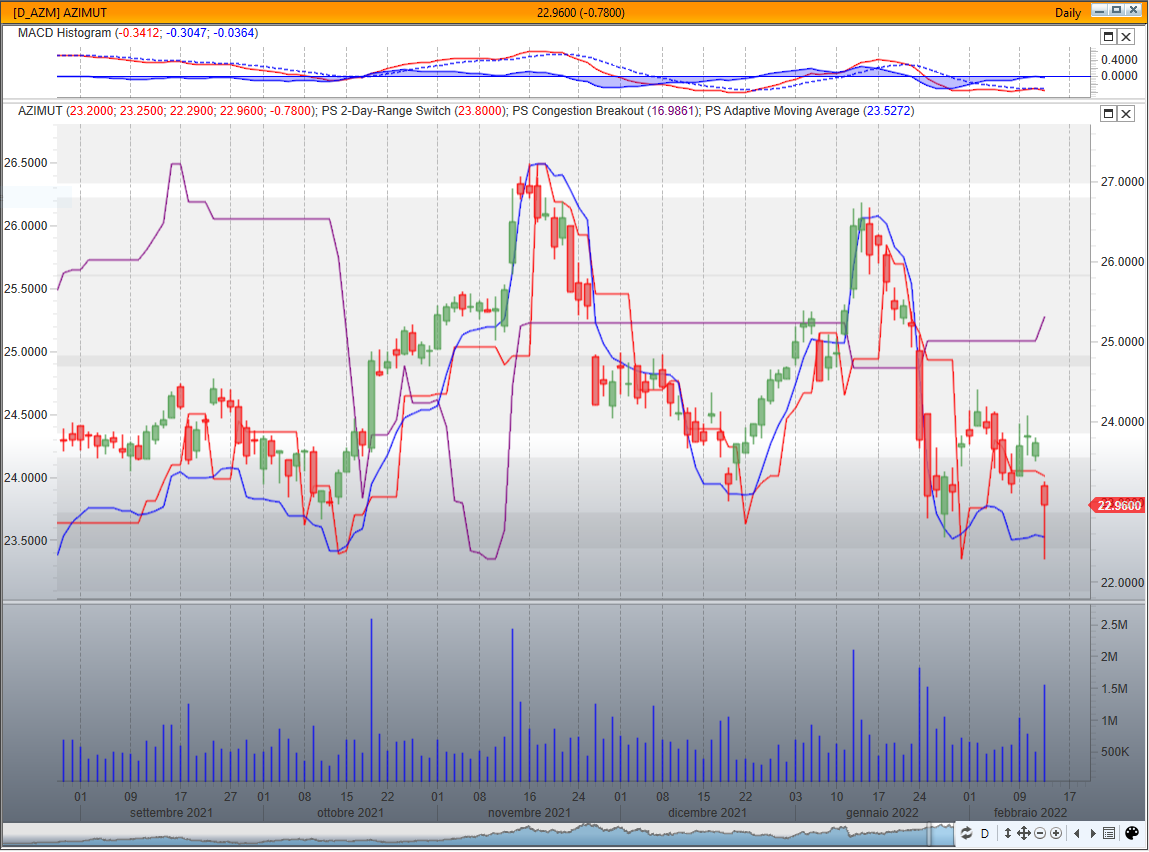Click the 2.5M volume axis label

(1114, 624)
